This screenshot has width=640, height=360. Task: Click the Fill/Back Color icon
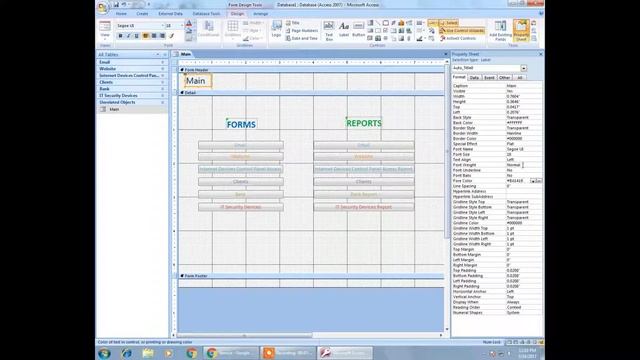coord(189,31)
